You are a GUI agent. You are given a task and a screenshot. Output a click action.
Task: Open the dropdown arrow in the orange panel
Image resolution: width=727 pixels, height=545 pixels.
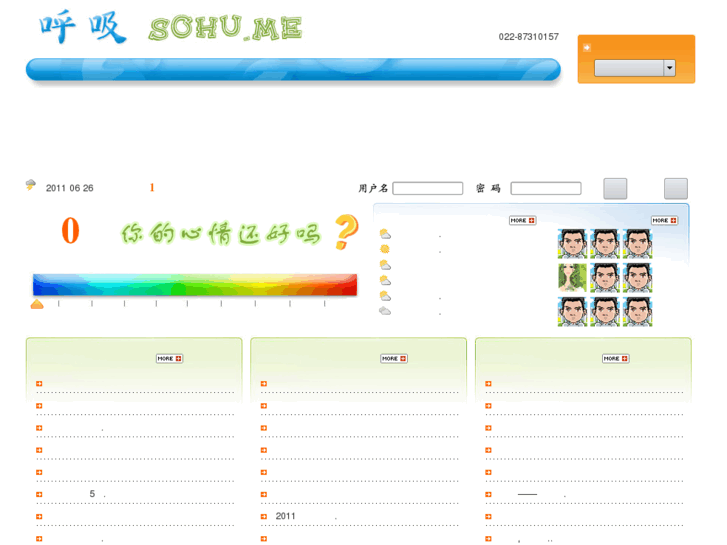669,68
